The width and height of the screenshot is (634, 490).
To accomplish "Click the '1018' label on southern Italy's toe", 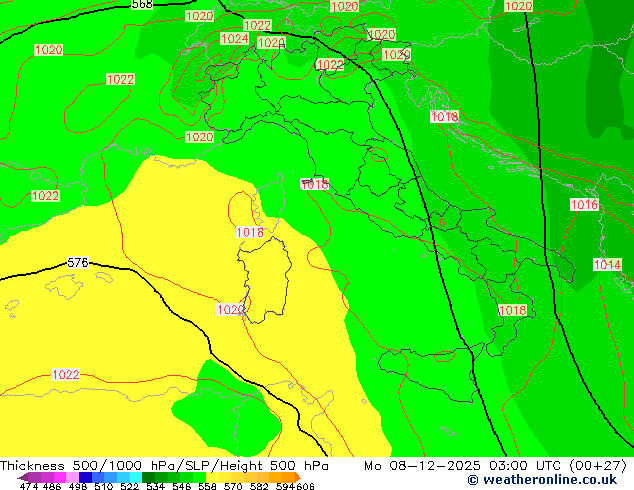I will click(x=513, y=310).
